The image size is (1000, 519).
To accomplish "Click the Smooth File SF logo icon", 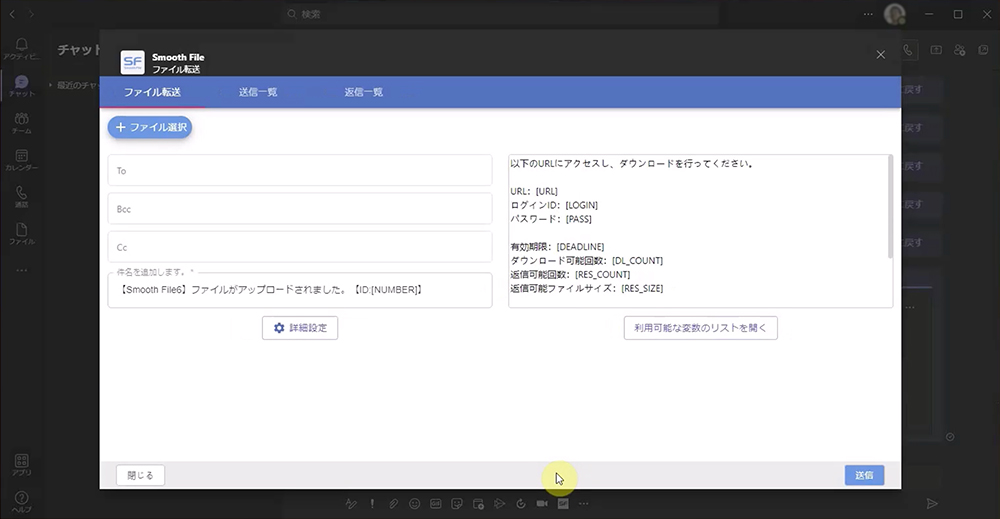I will point(133,62).
